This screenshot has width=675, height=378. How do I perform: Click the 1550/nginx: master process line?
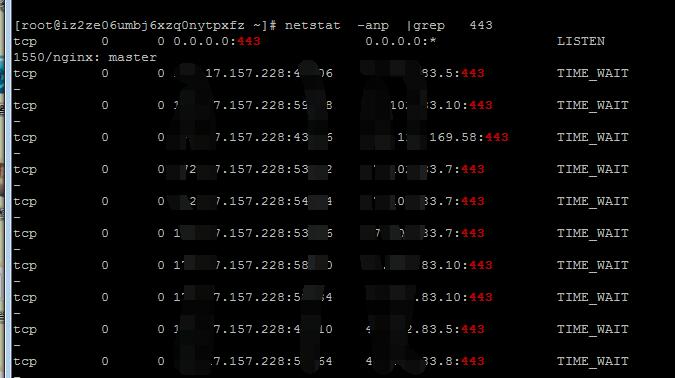coord(85,57)
